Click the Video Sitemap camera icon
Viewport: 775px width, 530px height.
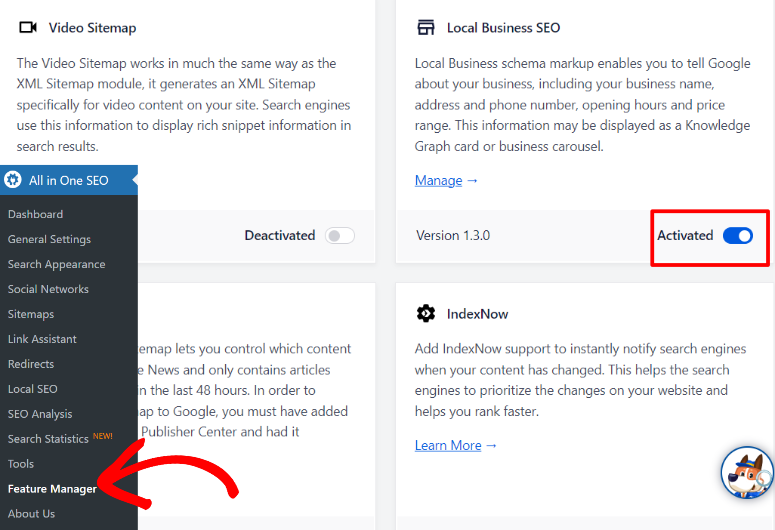click(28, 27)
